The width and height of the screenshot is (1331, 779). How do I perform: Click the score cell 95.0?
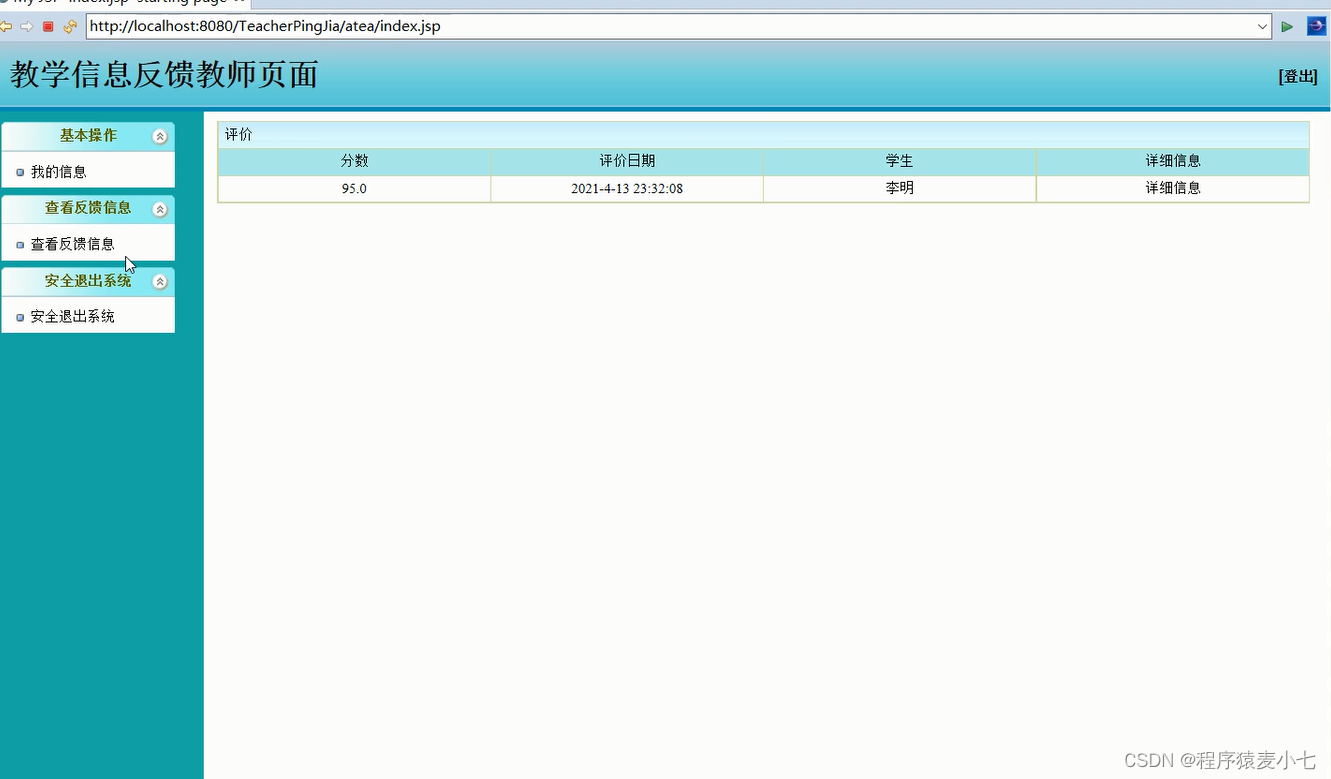354,188
